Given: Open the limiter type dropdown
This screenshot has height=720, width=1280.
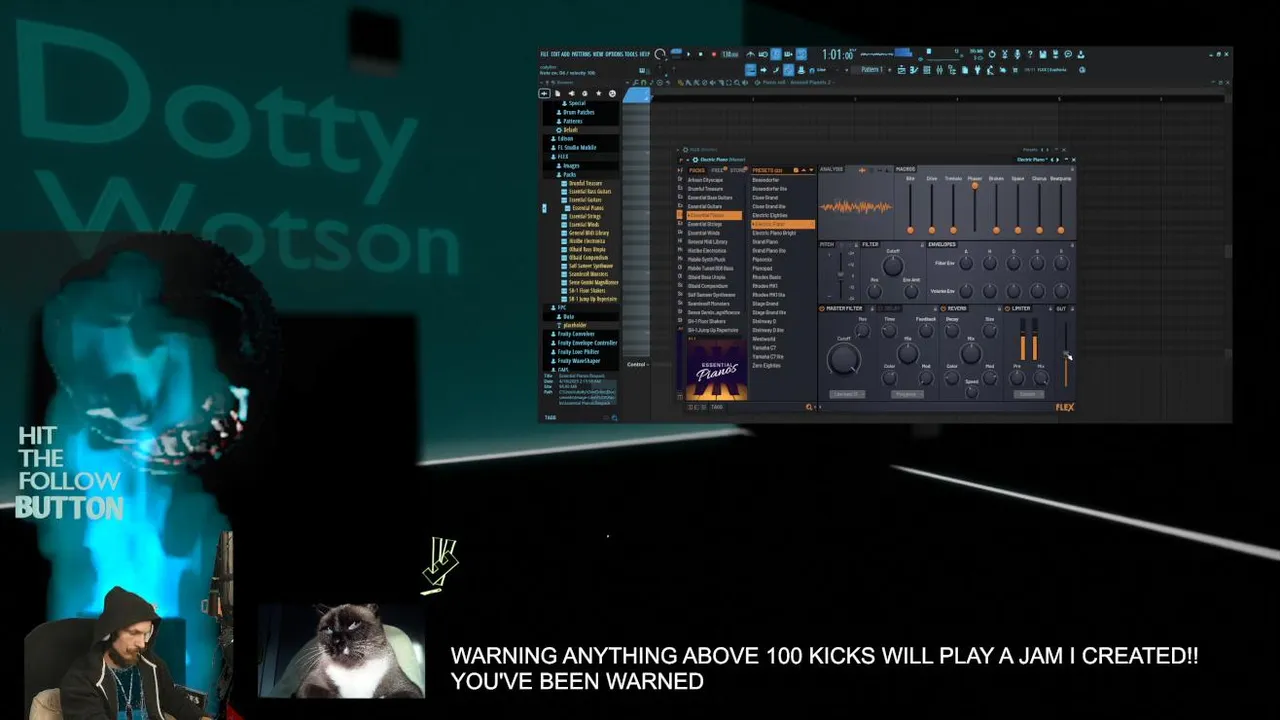Looking at the screenshot, I should (x=1029, y=394).
